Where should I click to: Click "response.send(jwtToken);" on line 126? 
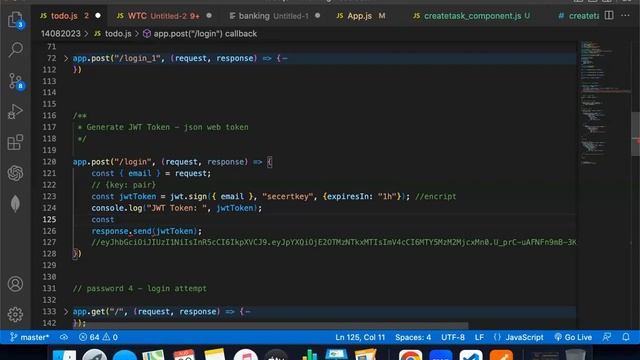click(147, 231)
